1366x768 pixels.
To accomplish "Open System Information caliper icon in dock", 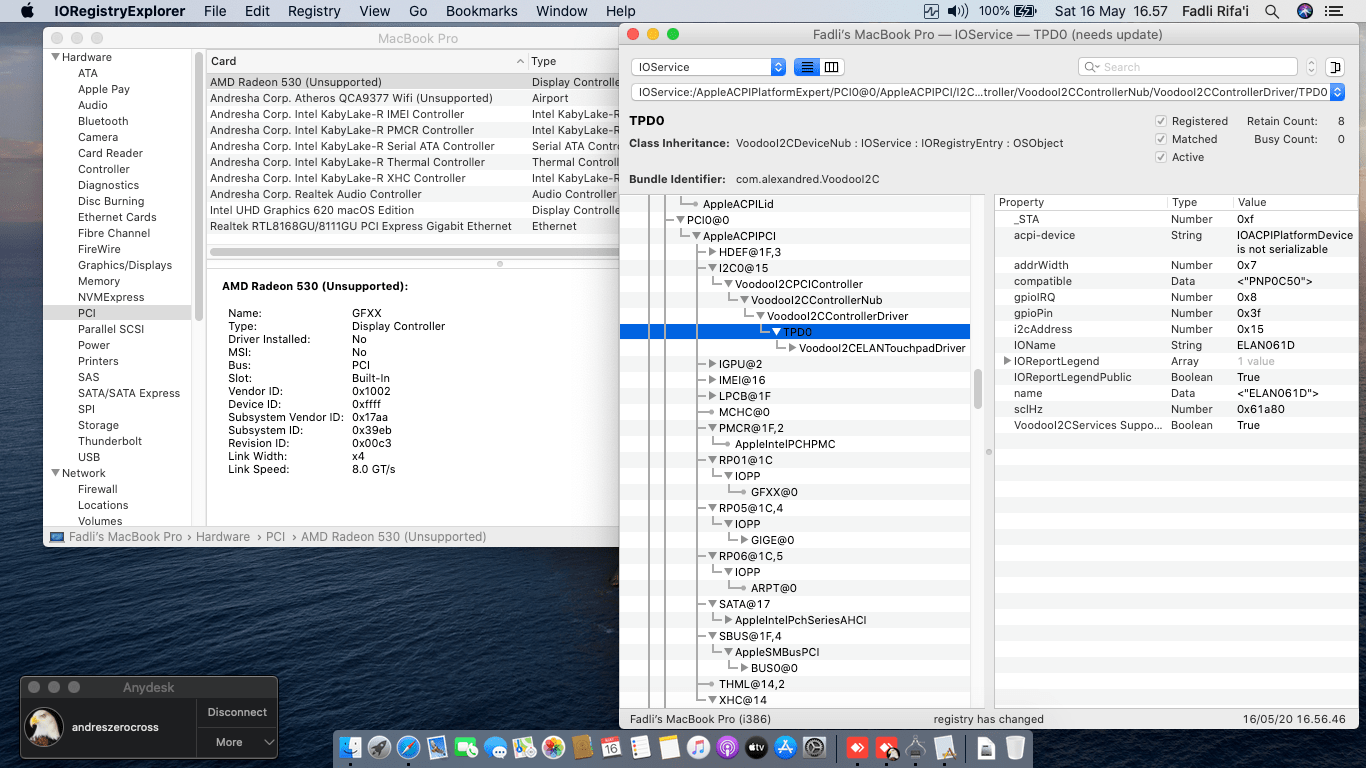I will coord(916,747).
